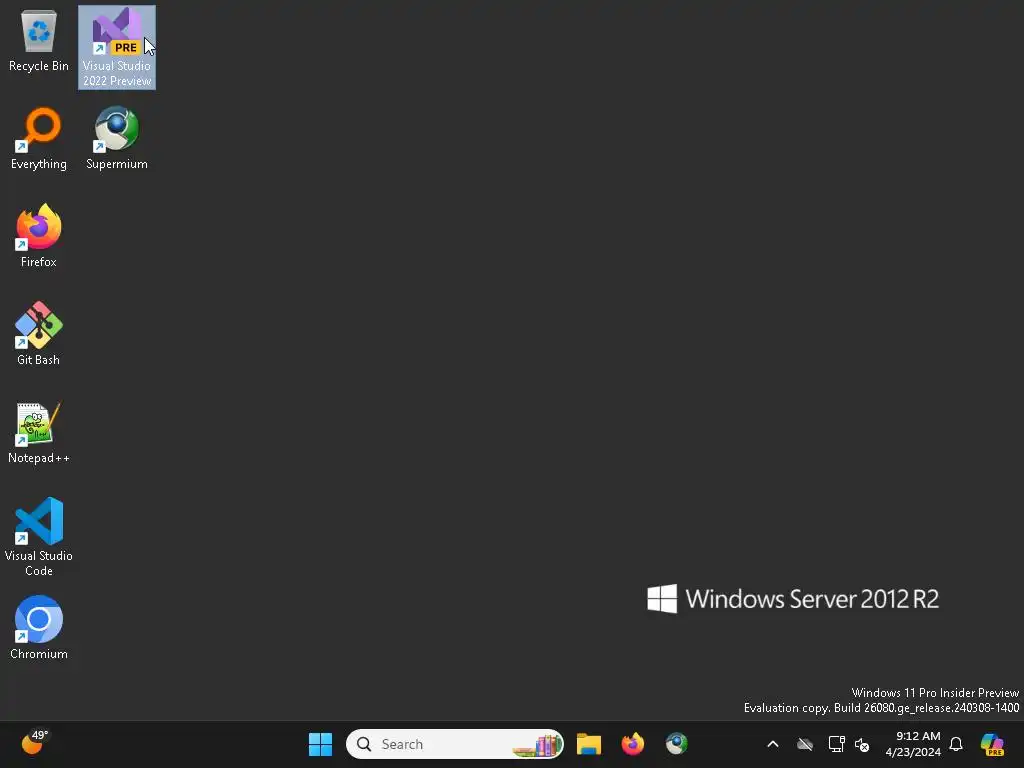Select the Recycle Bin desktop icon
The width and height of the screenshot is (1024, 768).
click(x=39, y=41)
